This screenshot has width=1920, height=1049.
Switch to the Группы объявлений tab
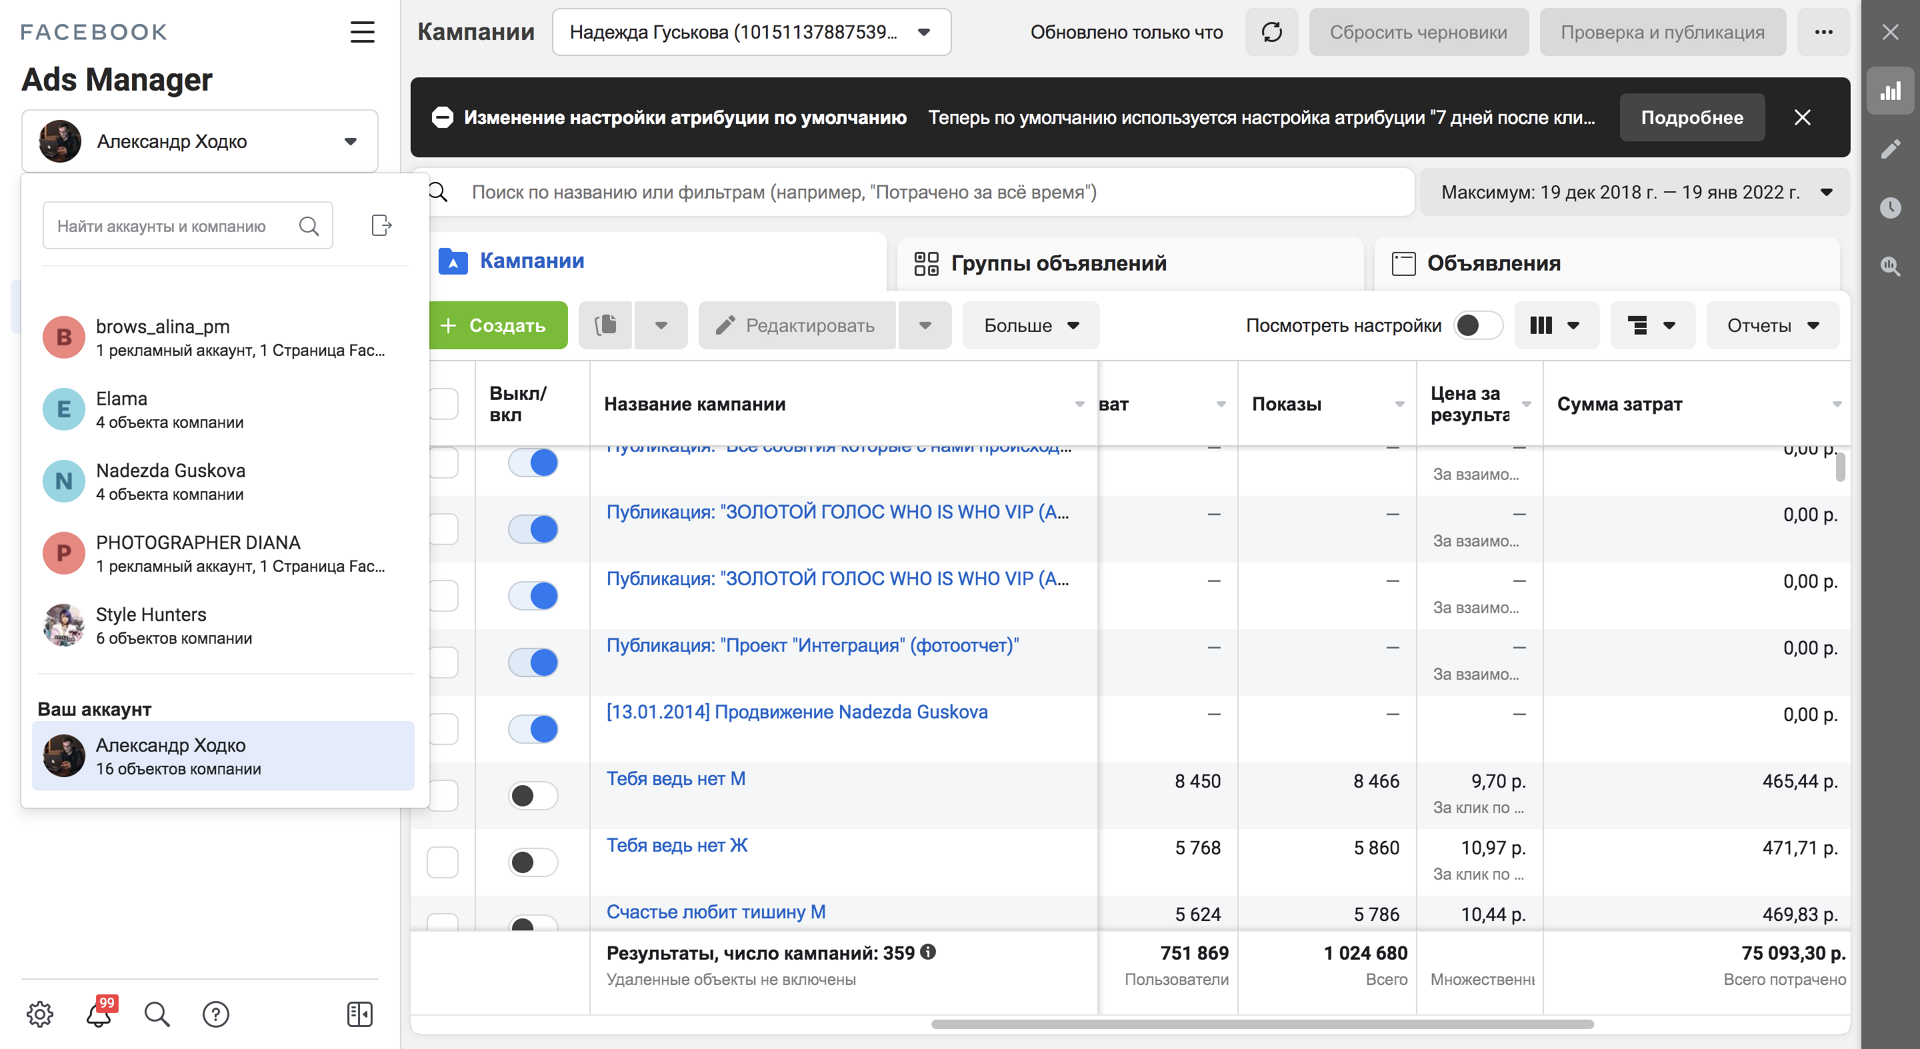[1130, 263]
